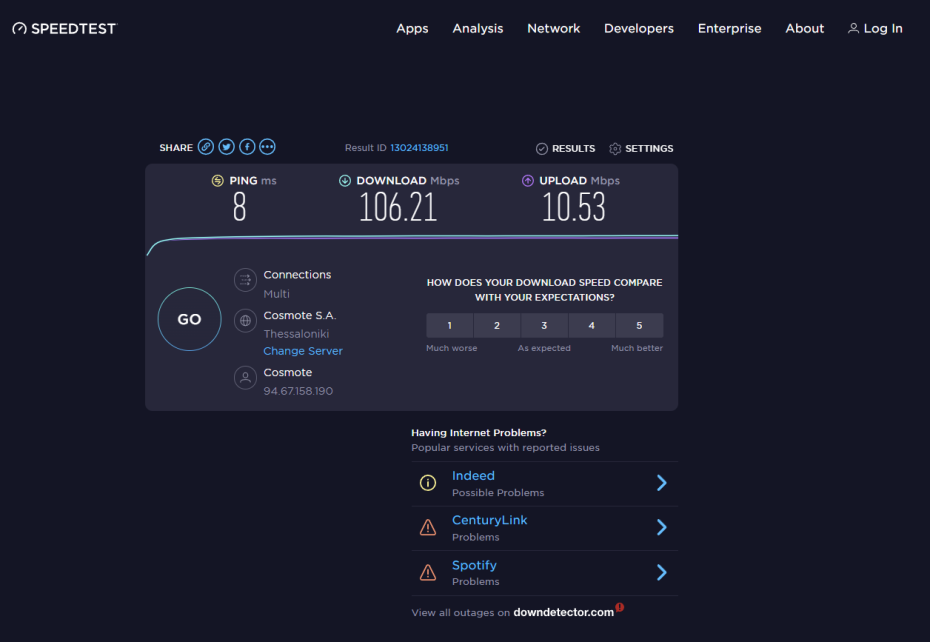The height and width of the screenshot is (642, 930).
Task: Click the Spotify warning icon
Action: [x=428, y=573]
